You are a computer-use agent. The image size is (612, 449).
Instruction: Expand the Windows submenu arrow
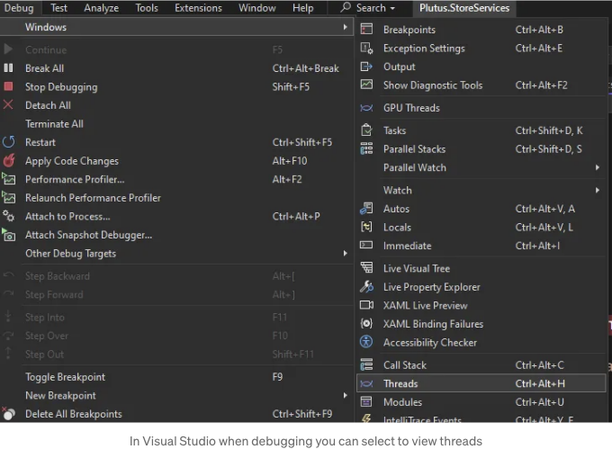tap(345, 27)
